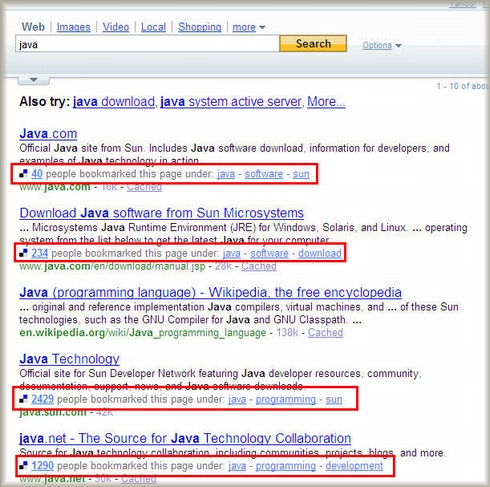This screenshot has width=490, height=487.
Task: Click the www.java.com/en/download/manual.jsp URL text
Action: pos(112,266)
